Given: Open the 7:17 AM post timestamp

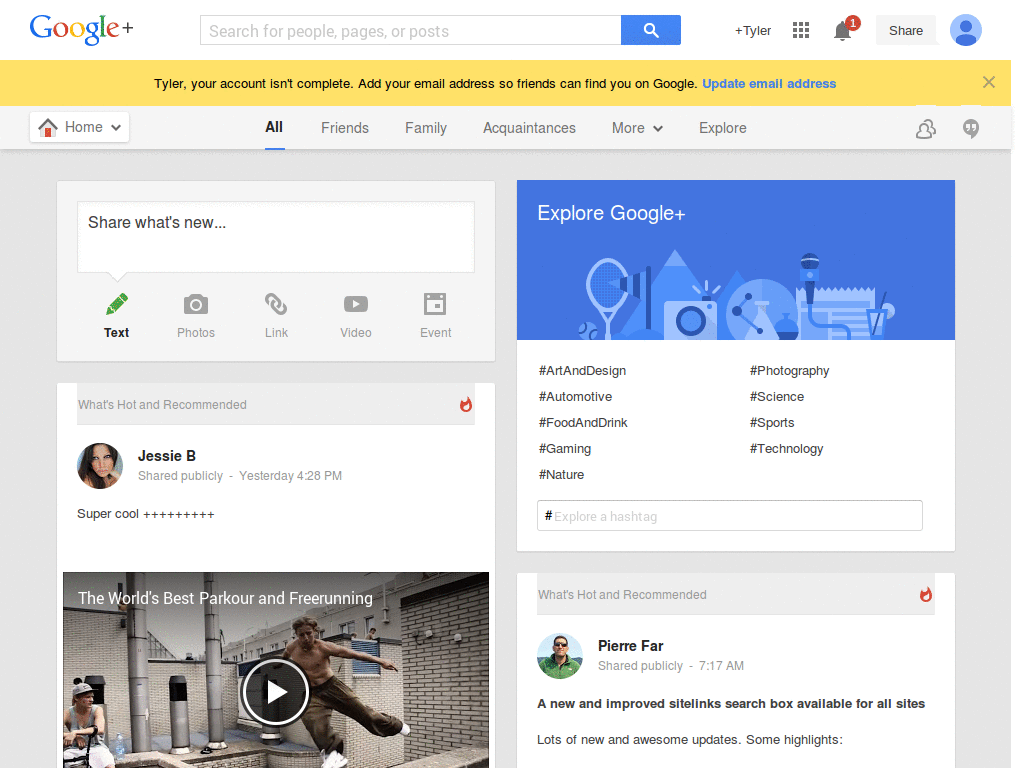Looking at the screenshot, I should 721,666.
